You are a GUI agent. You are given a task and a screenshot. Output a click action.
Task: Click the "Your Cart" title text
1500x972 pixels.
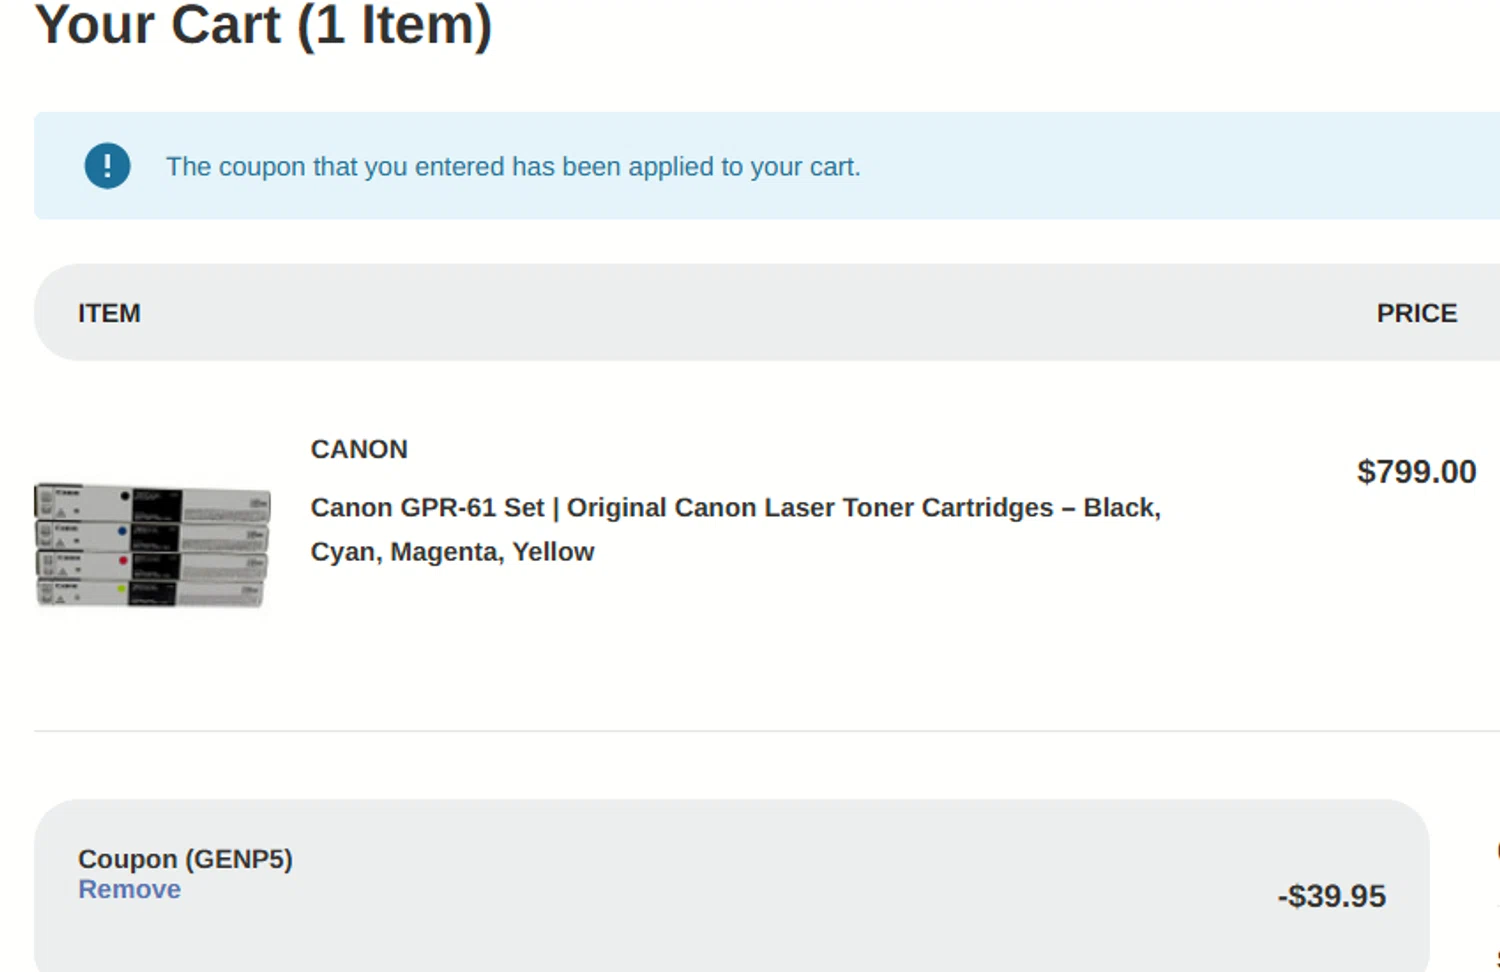pos(158,25)
